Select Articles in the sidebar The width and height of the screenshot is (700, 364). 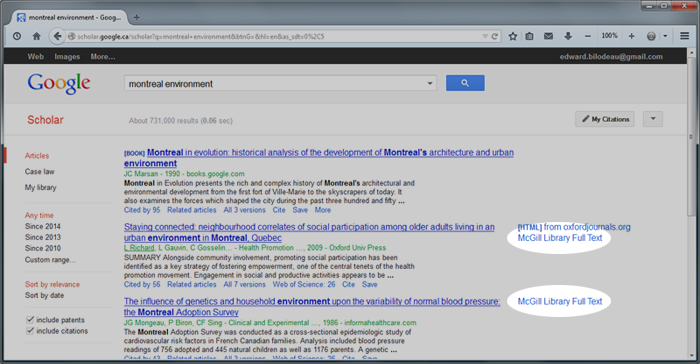37,156
